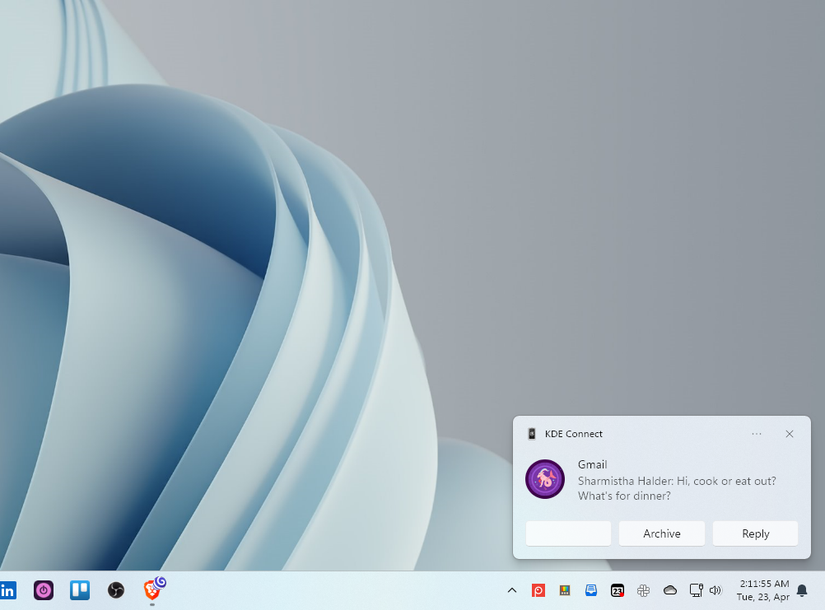Open the volume speaker tray icon
The image size is (825, 610).
tap(715, 591)
